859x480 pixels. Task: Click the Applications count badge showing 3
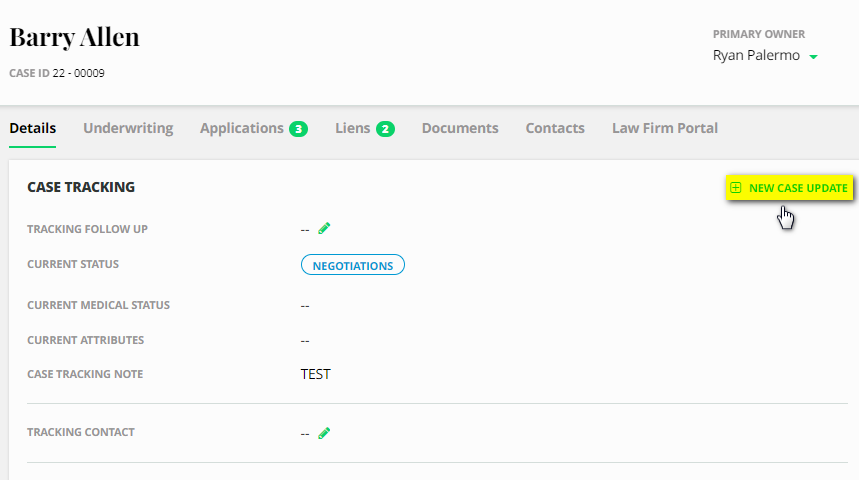tap(298, 129)
